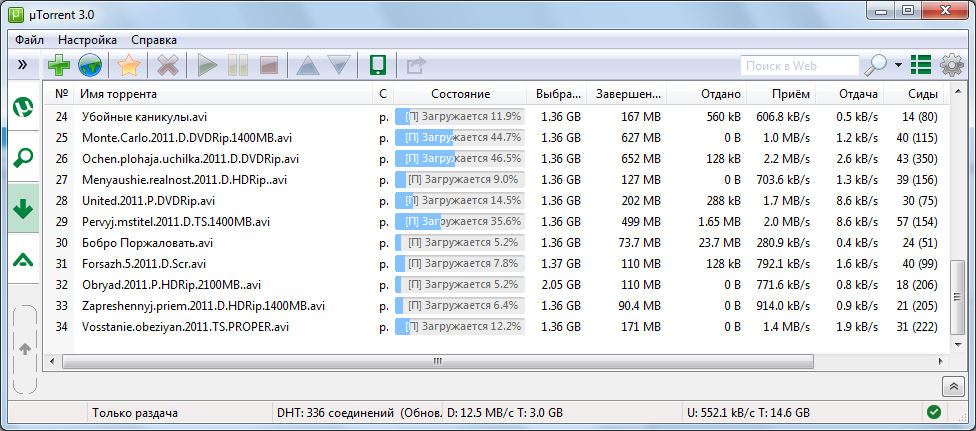This screenshot has width=976, height=431.
Task: Click the Add Torrent from URL globe icon
Action: 90,66
